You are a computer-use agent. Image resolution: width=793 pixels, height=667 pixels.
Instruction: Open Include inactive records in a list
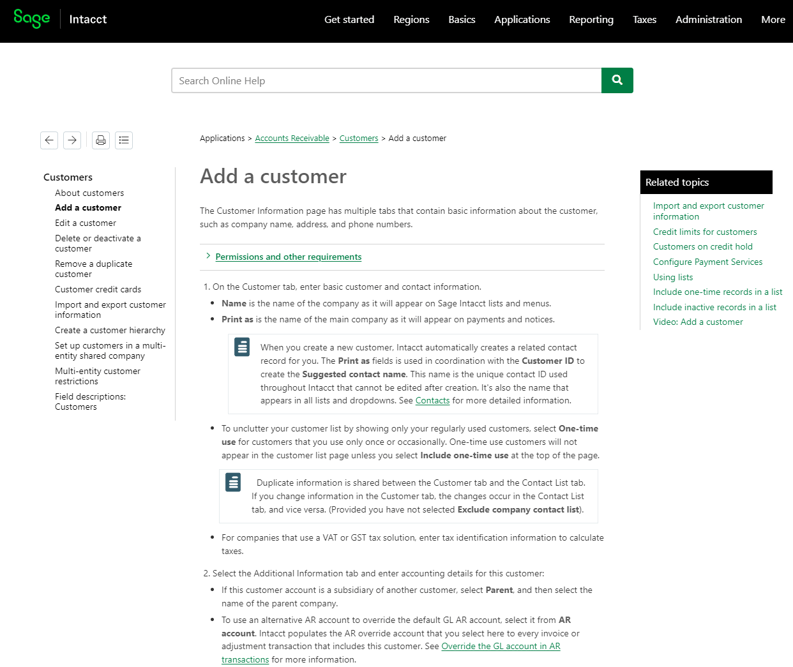[714, 307]
